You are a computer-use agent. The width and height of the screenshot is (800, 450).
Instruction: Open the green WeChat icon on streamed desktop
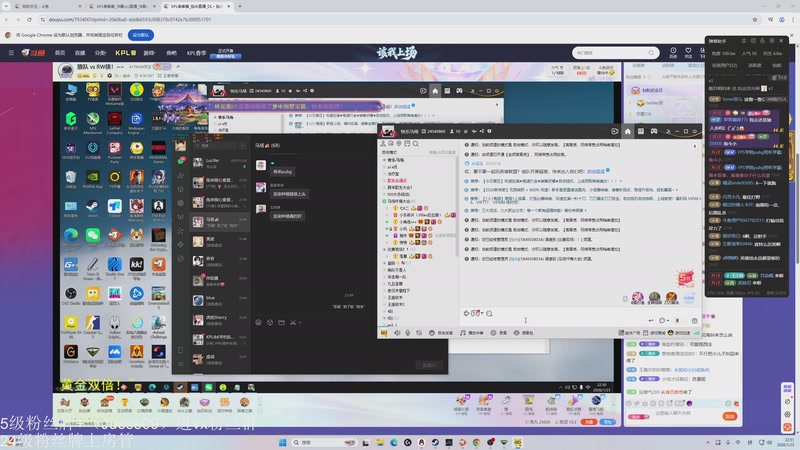pyautogui.click(x=92, y=236)
